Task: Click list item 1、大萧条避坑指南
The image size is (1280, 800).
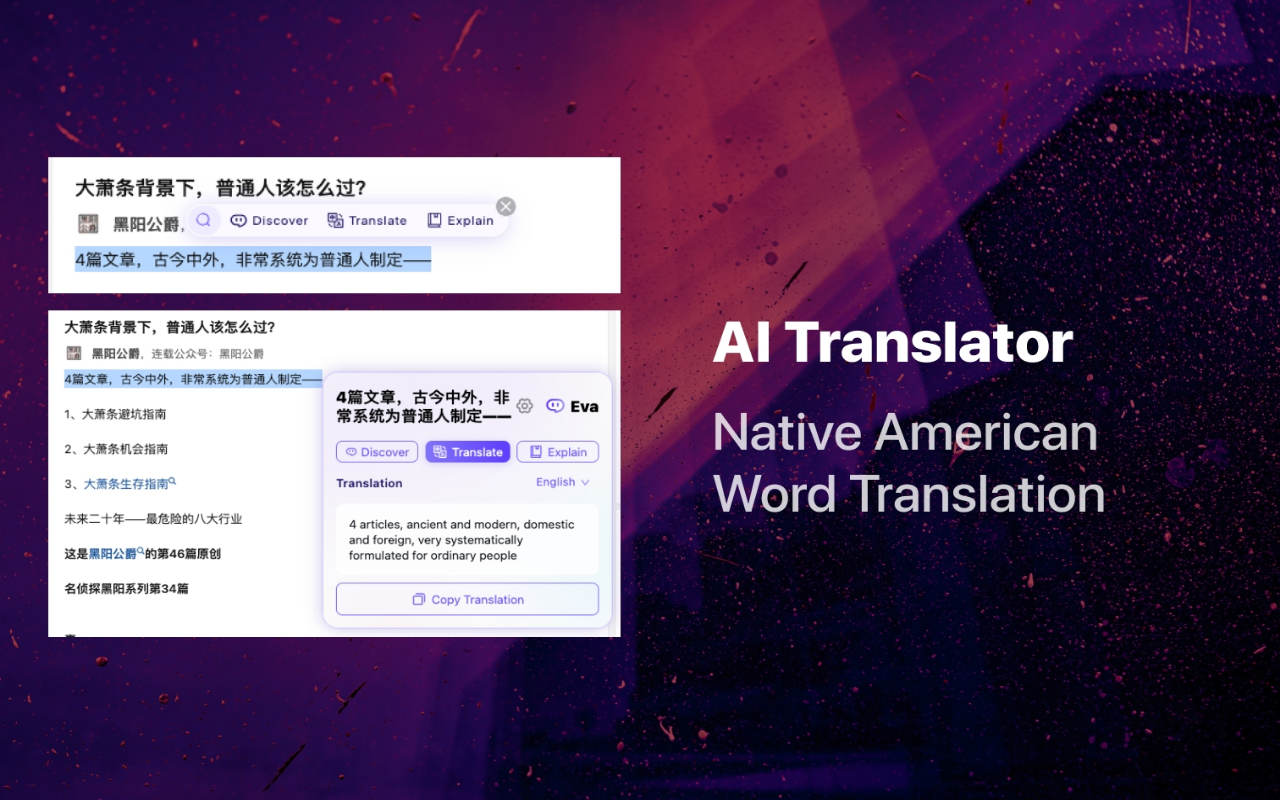Action: 115,414
